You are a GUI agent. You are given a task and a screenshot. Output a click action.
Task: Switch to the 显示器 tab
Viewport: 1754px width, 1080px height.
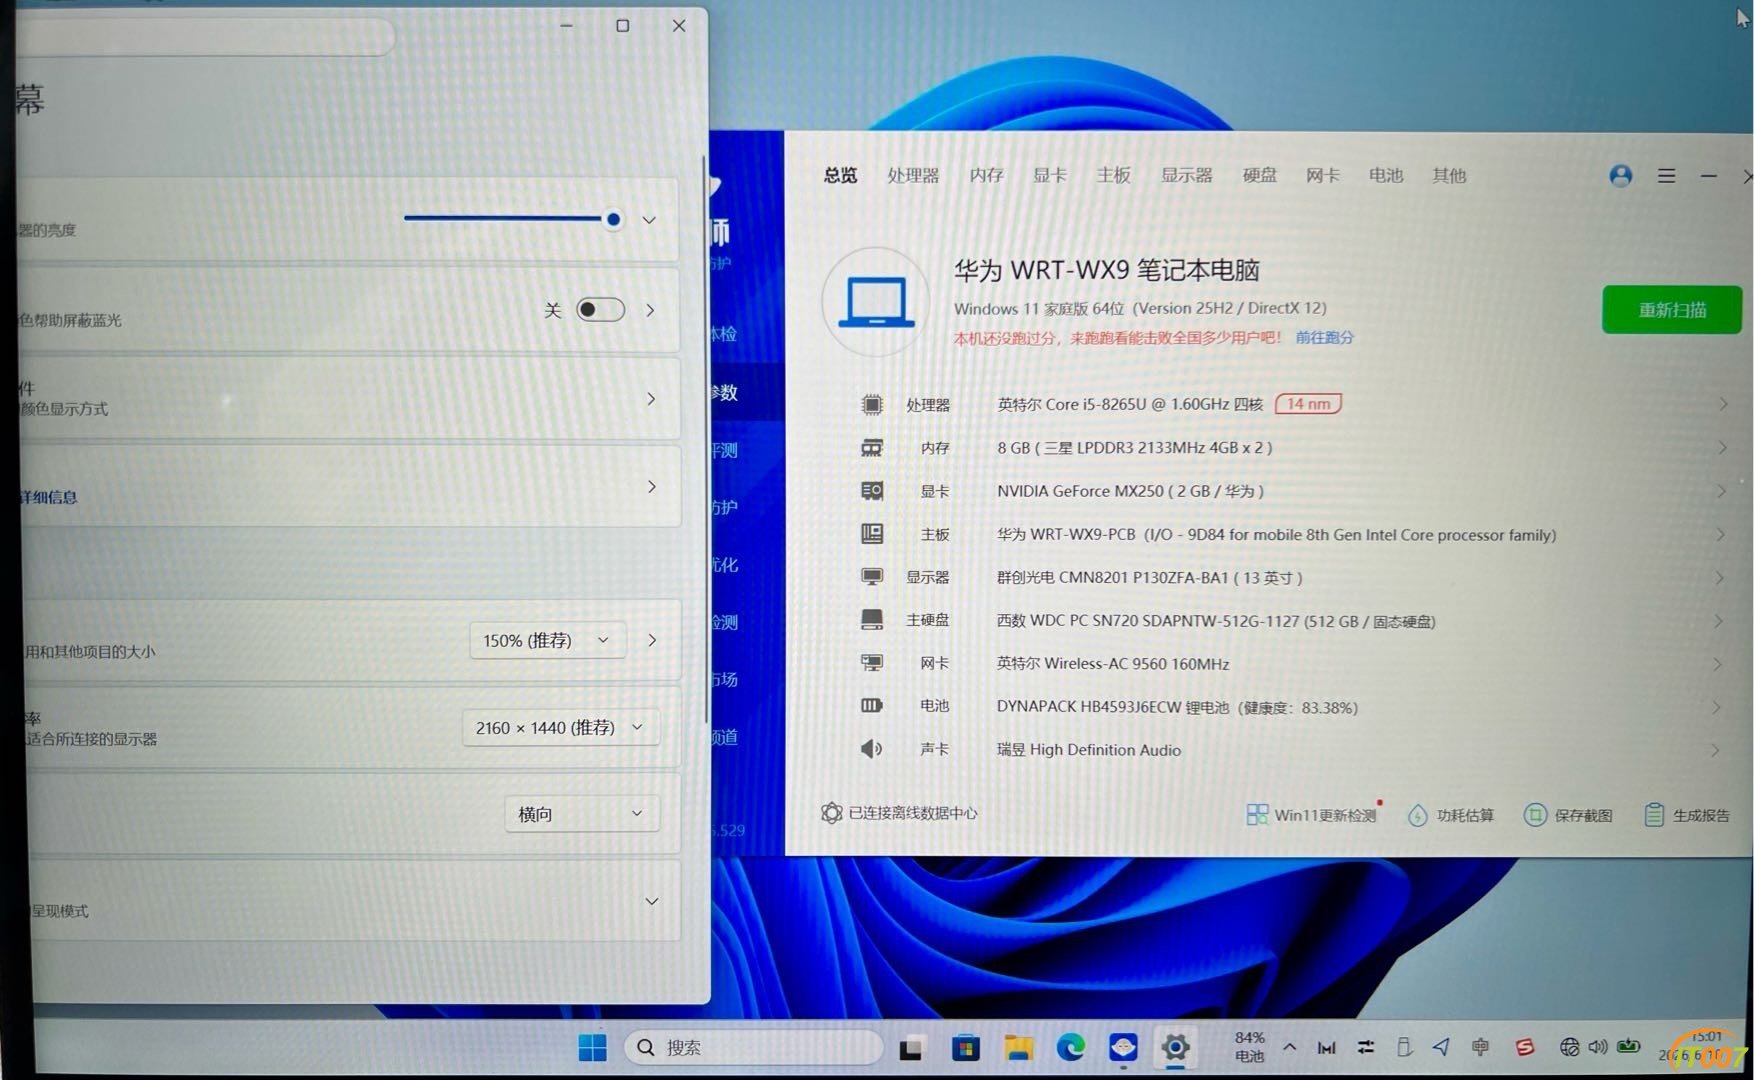1186,175
